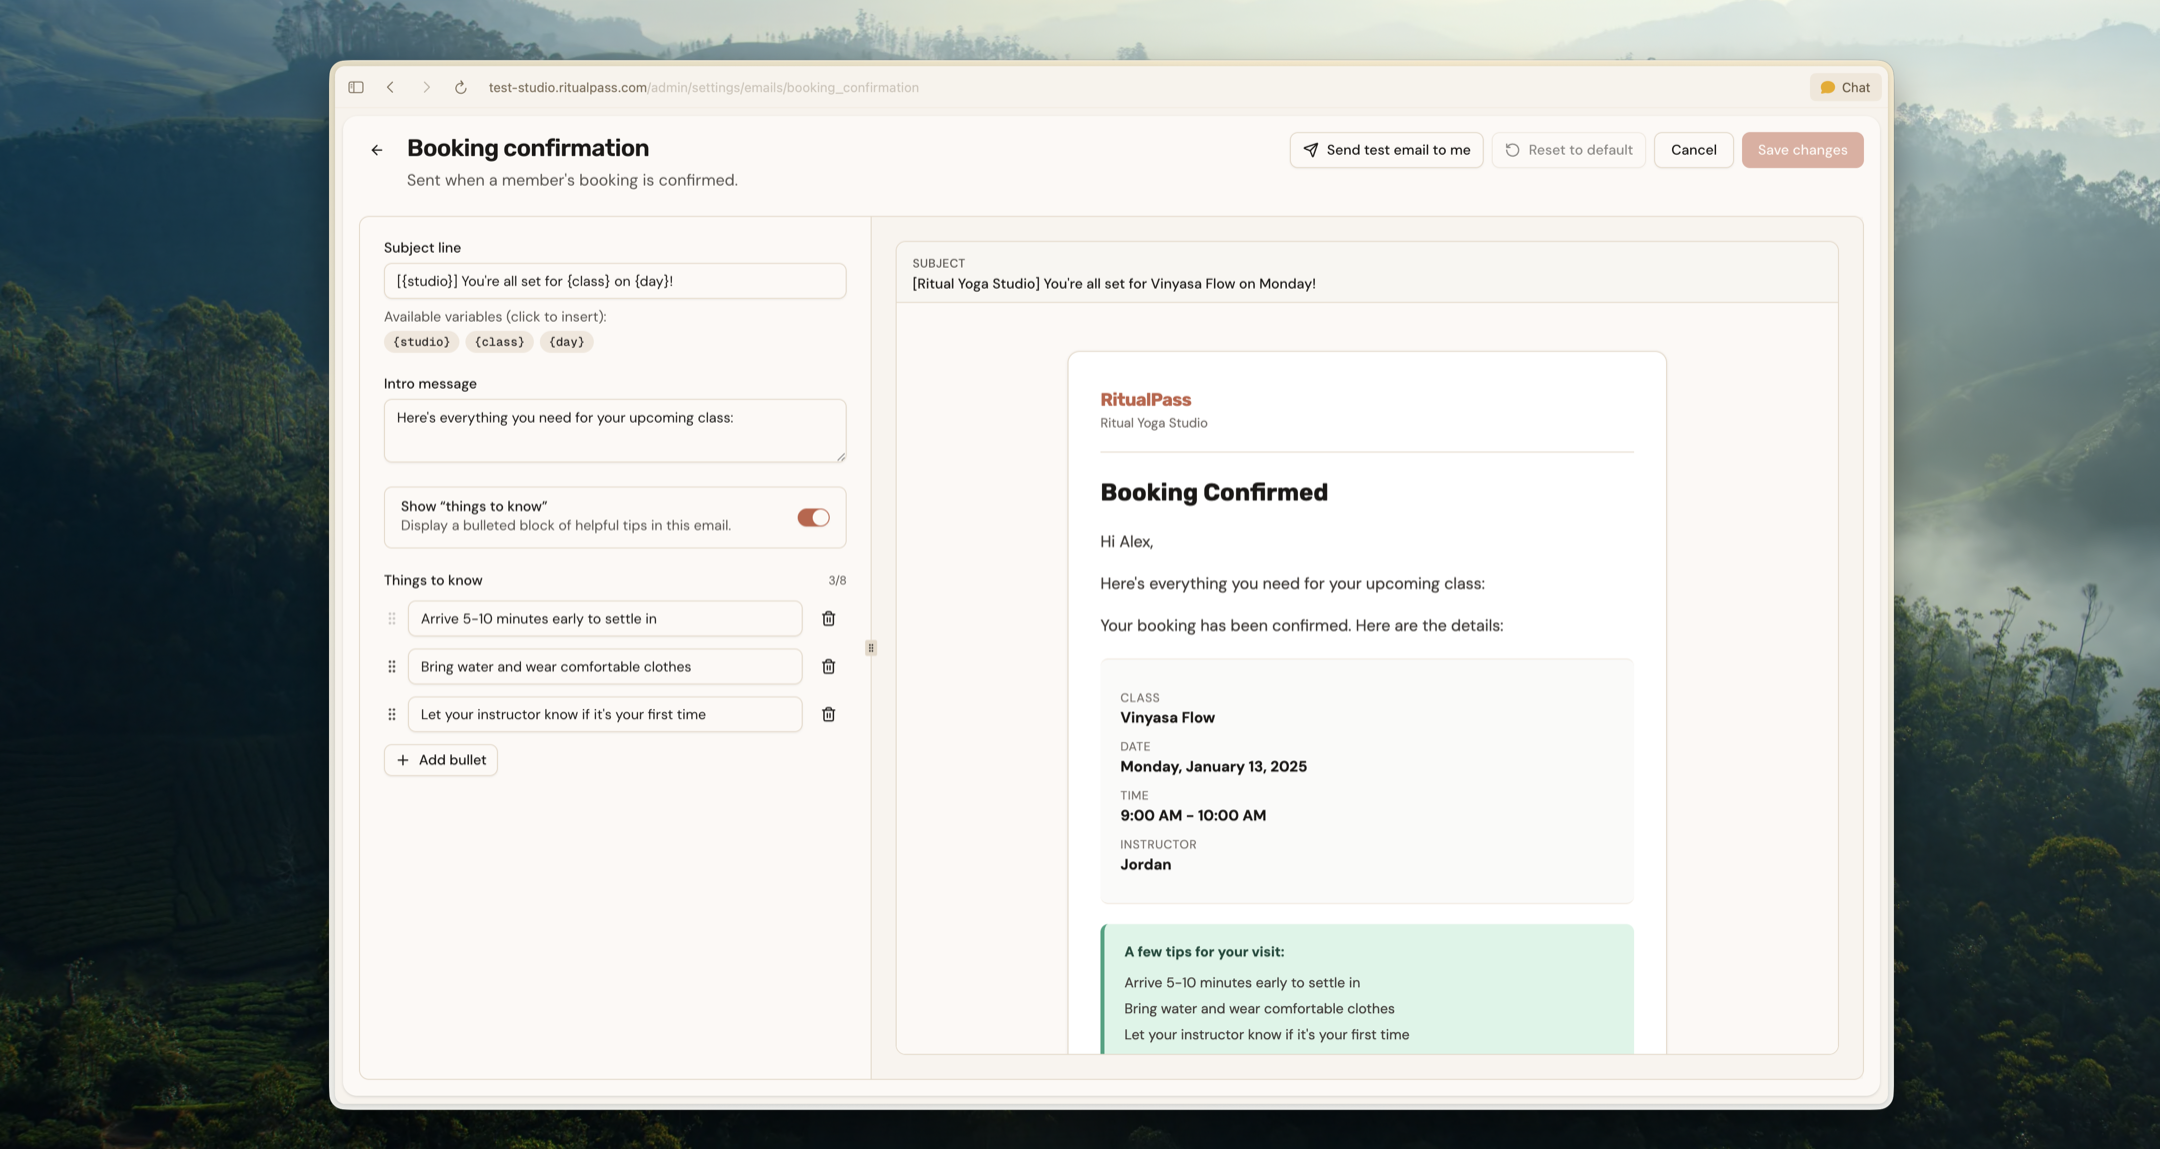
Task: Delete the "Bring water" bullet
Action: click(x=828, y=667)
